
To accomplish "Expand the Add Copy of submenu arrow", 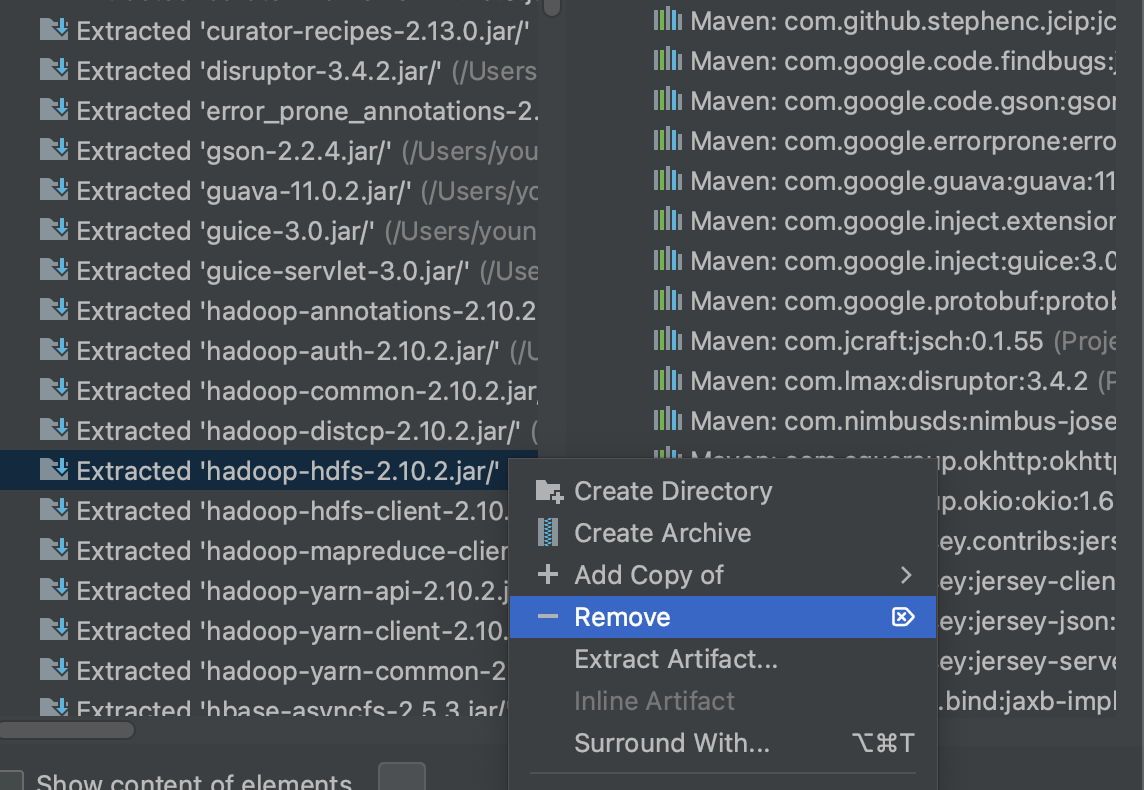I will pos(905,575).
